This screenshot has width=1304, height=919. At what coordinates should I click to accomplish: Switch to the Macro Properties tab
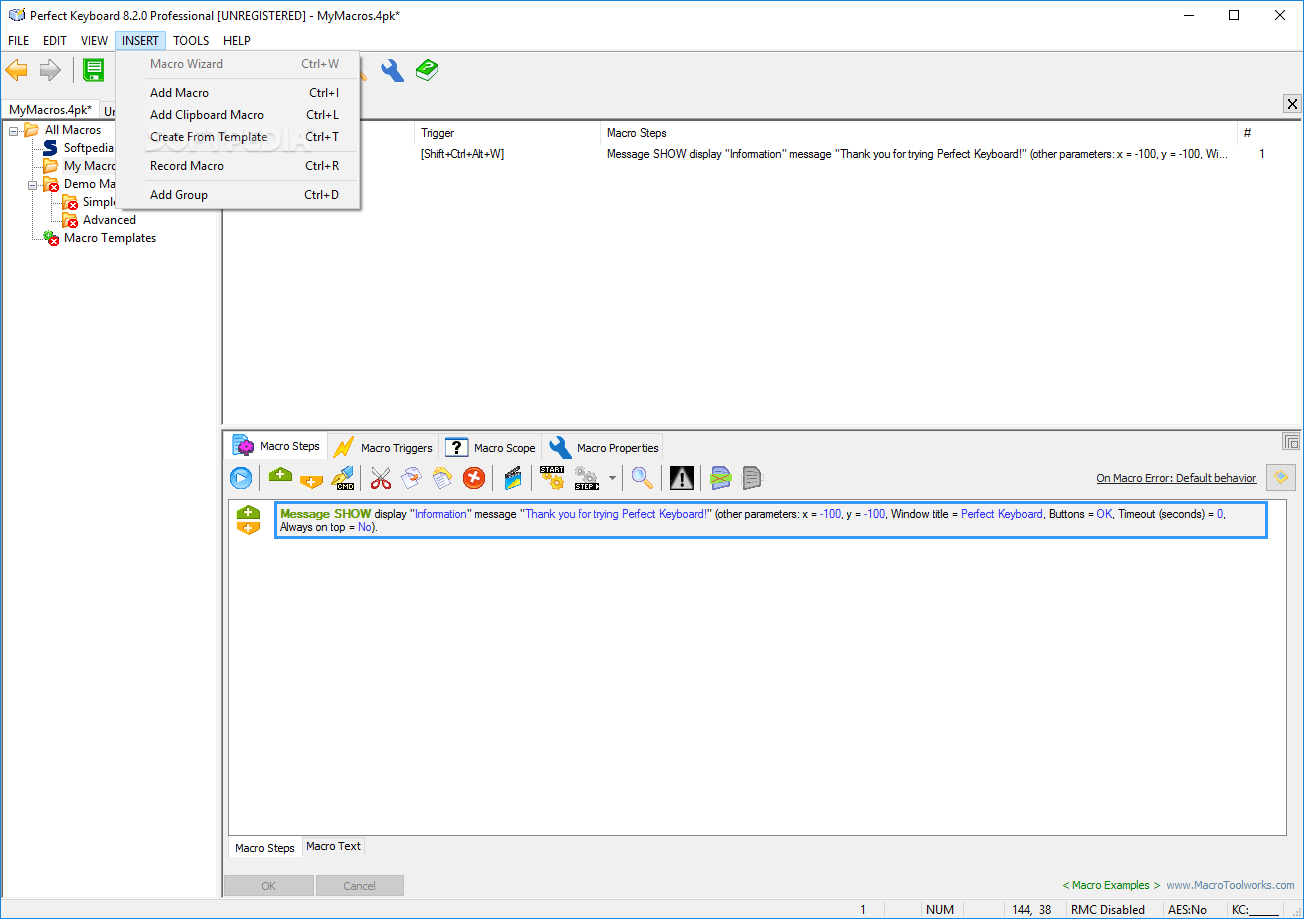604,447
